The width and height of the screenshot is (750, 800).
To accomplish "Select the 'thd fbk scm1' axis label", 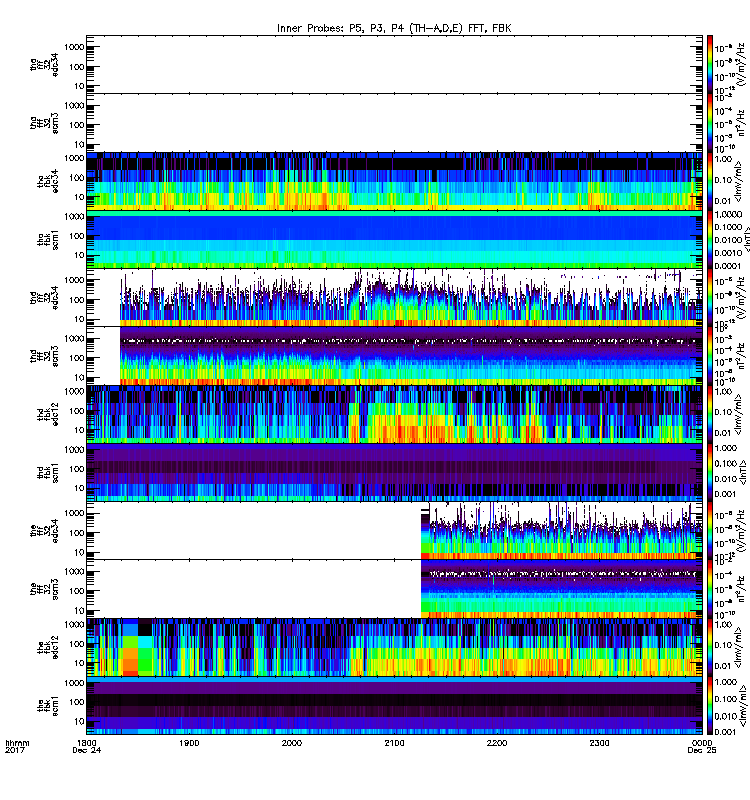I will [48, 472].
